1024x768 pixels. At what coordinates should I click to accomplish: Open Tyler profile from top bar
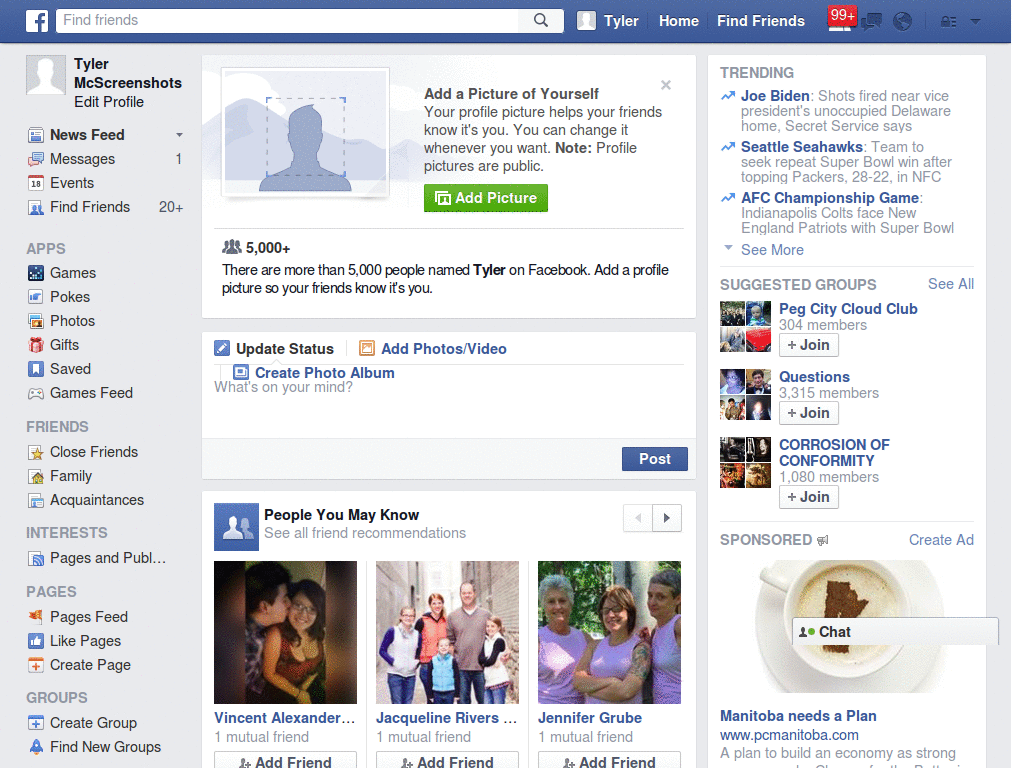pos(608,21)
